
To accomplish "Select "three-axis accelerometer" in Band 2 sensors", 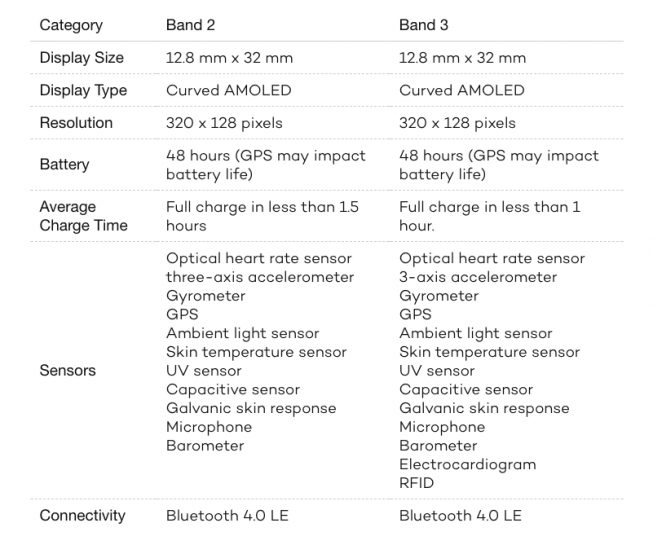I will pyautogui.click(x=260, y=277).
